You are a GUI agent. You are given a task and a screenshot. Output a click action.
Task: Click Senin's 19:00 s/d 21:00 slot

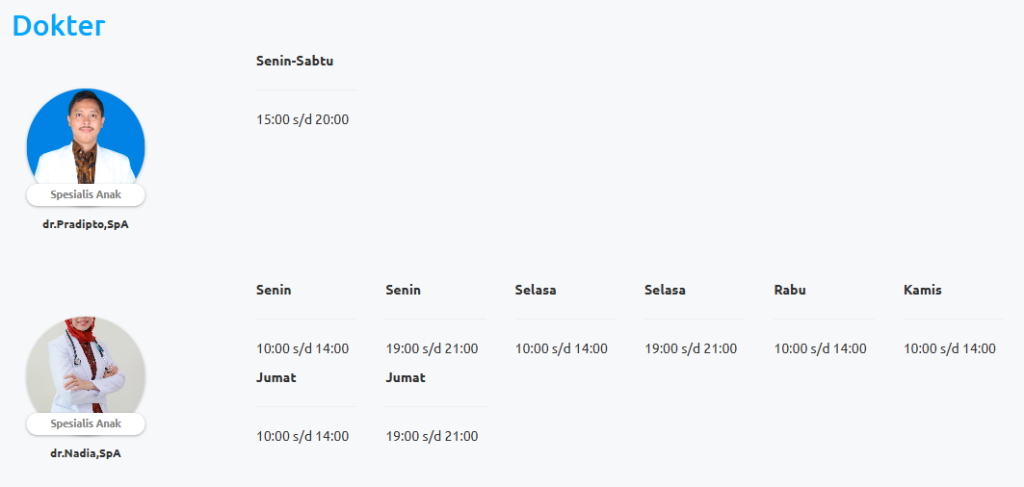(x=432, y=349)
